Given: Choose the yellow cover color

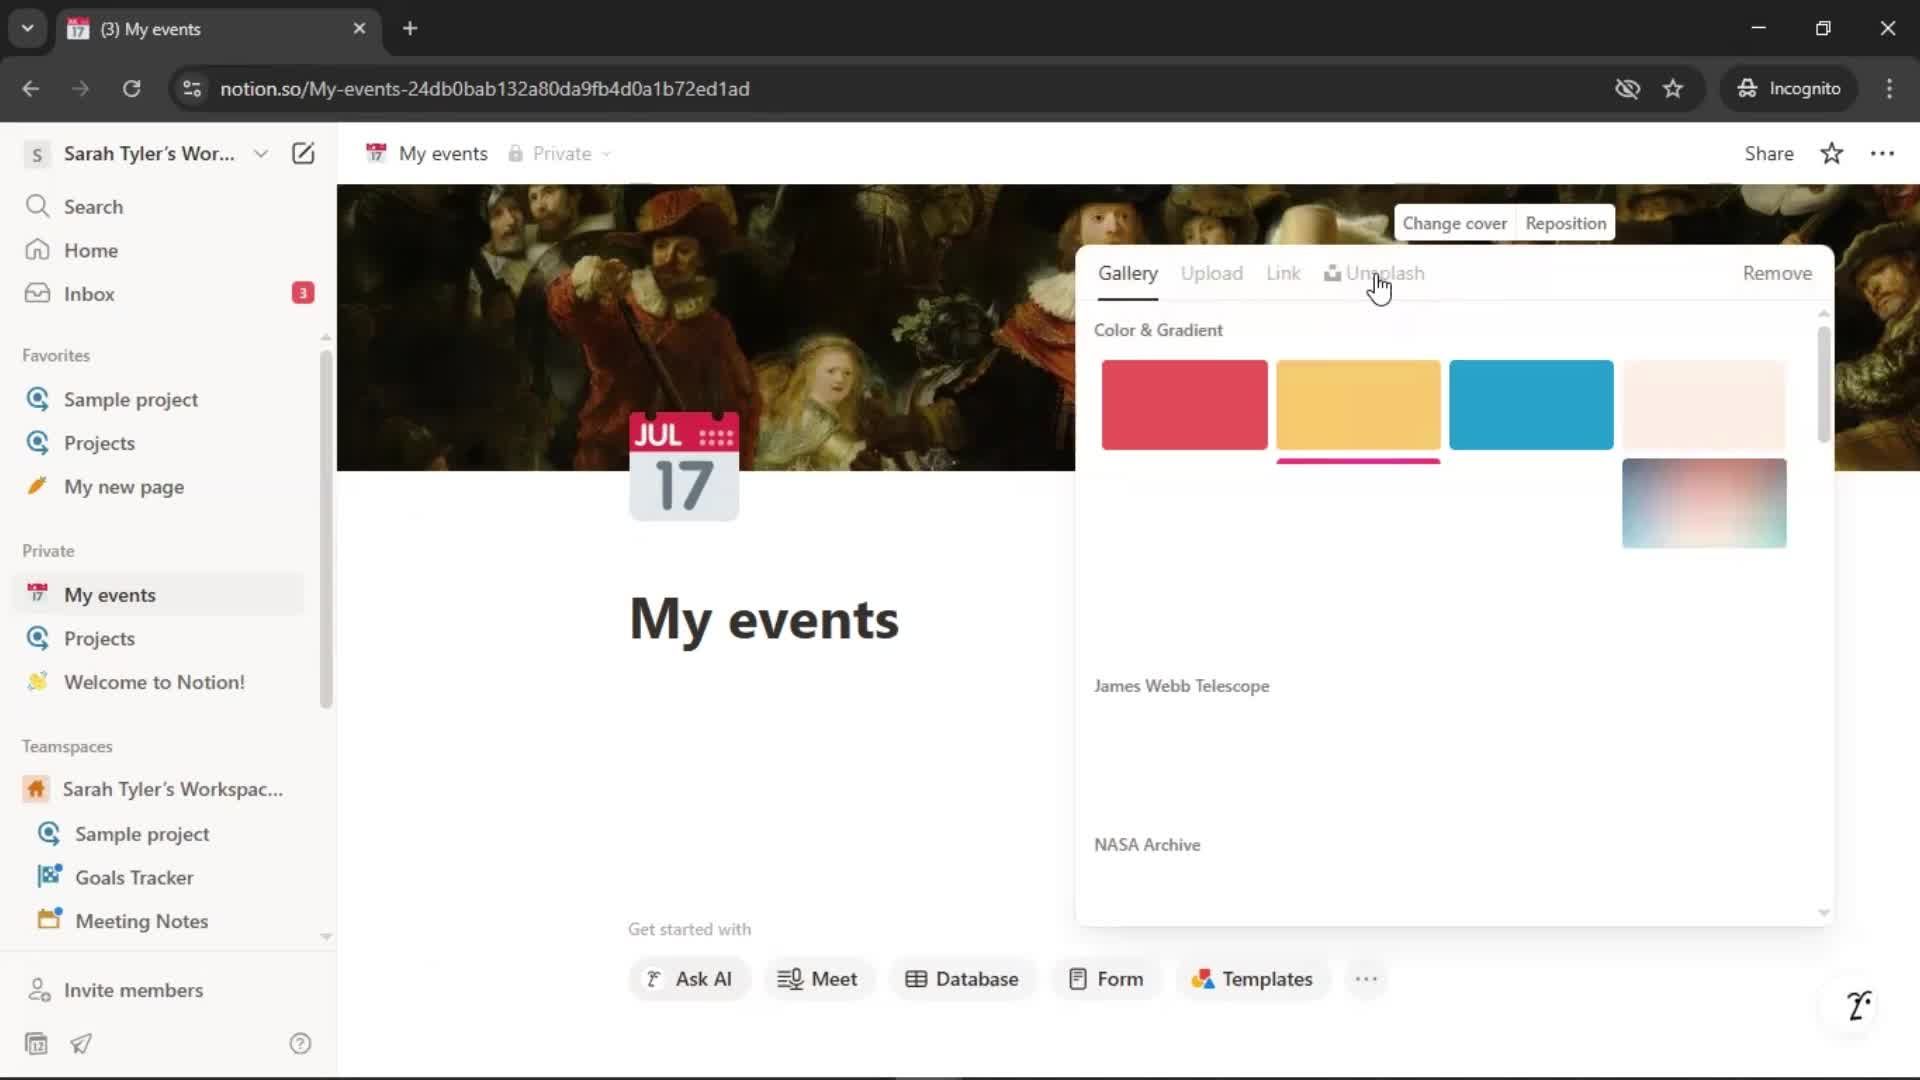Looking at the screenshot, I should [x=1358, y=405].
